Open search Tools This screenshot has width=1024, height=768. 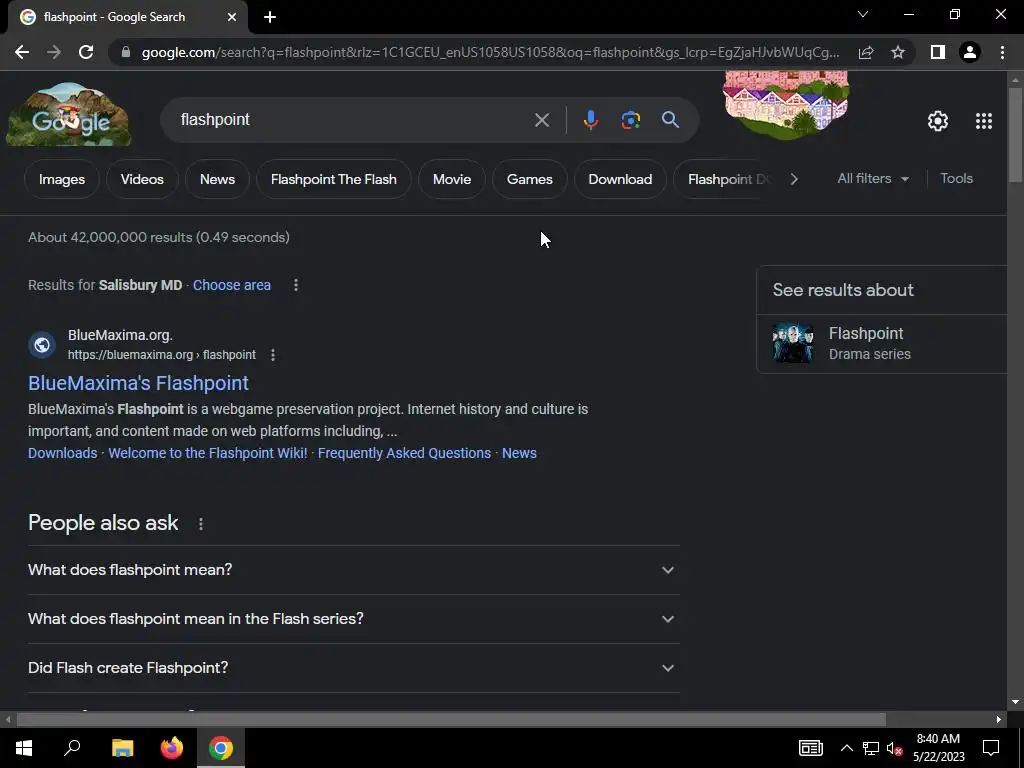(x=956, y=178)
